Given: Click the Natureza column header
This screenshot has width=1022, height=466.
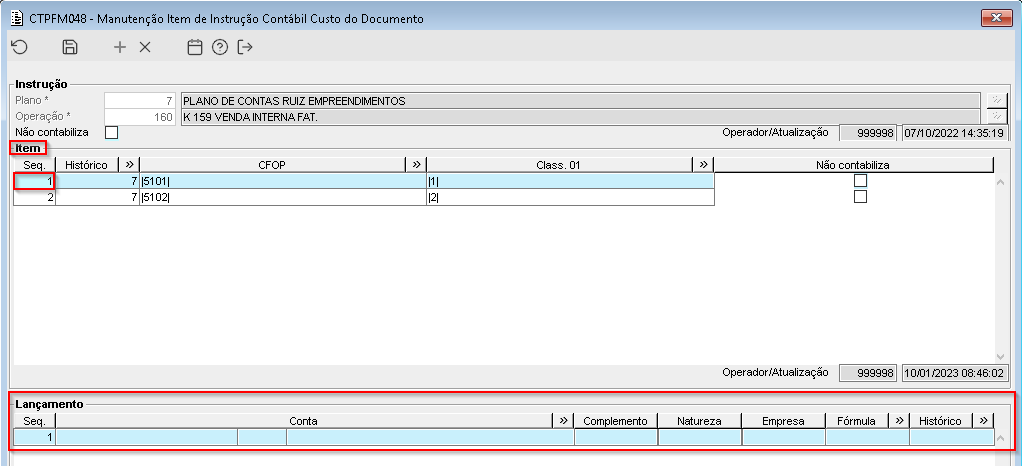Looking at the screenshot, I should (x=699, y=421).
